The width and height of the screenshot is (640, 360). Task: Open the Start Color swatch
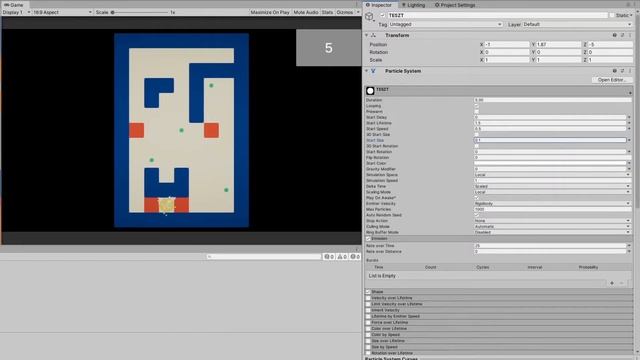550,163
